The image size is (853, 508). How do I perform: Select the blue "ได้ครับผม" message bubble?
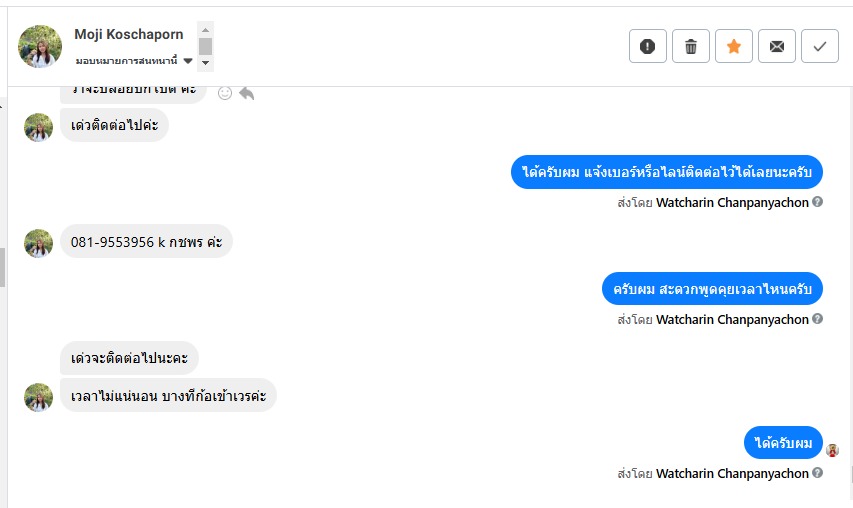click(783, 443)
